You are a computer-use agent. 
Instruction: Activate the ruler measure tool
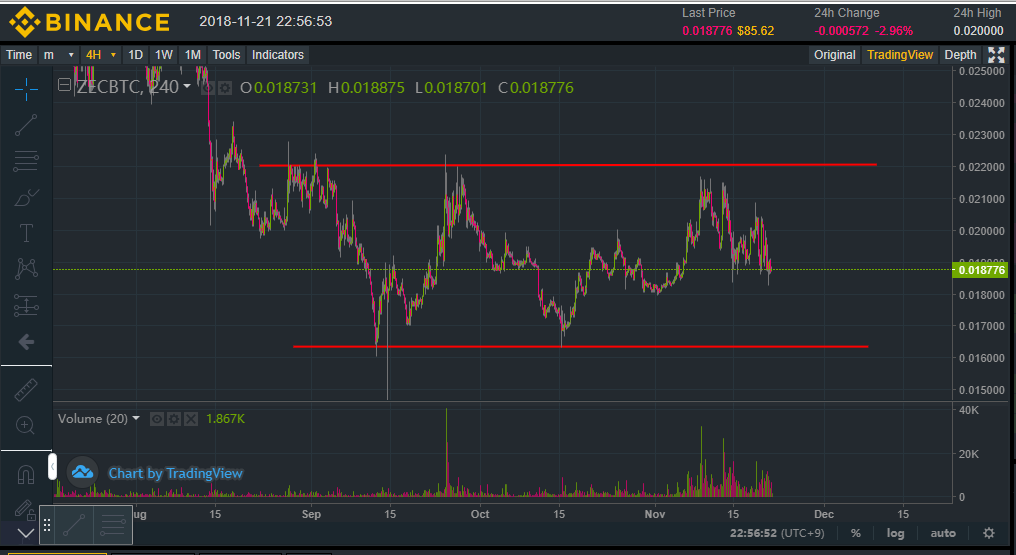26,390
